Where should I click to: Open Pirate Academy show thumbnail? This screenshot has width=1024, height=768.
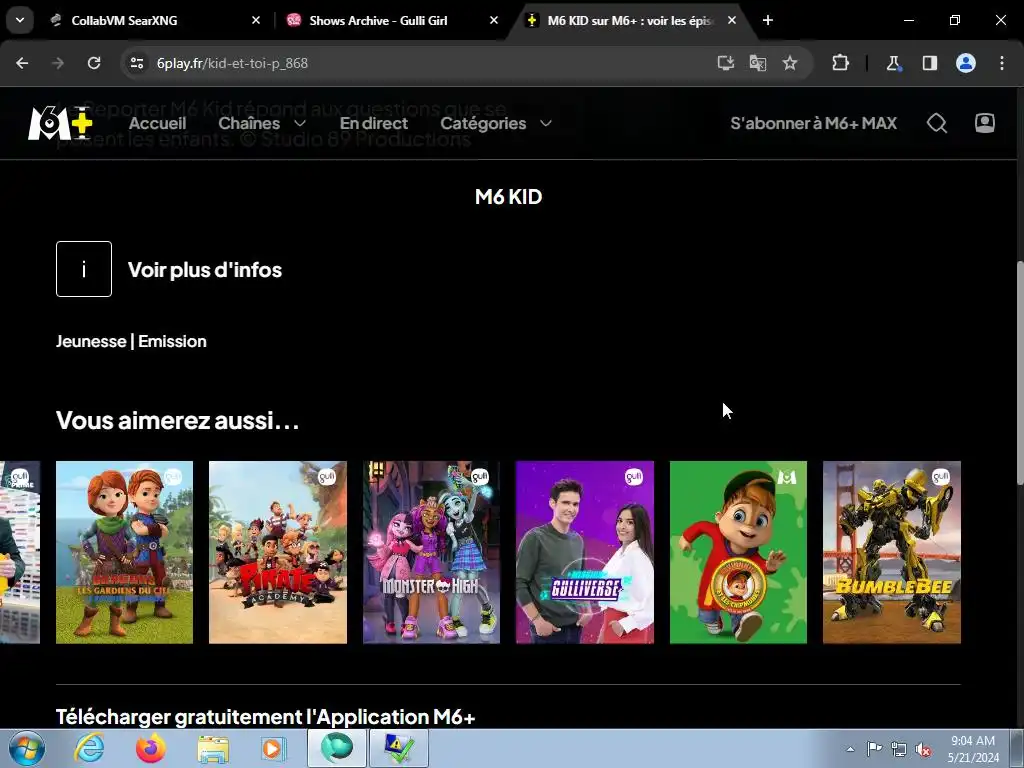[x=278, y=552]
